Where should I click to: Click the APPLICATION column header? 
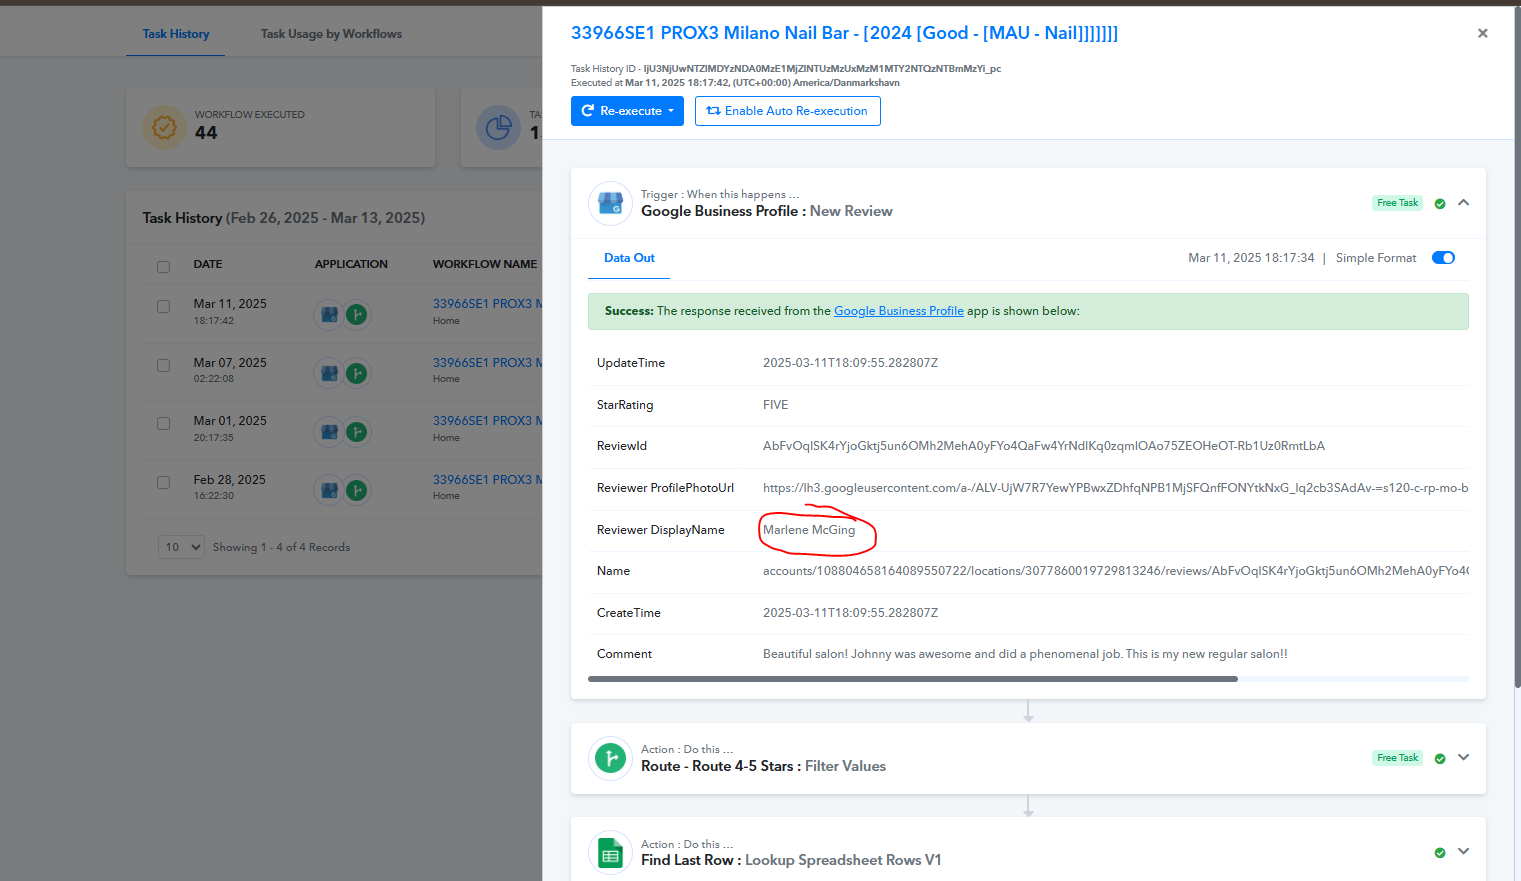351,264
